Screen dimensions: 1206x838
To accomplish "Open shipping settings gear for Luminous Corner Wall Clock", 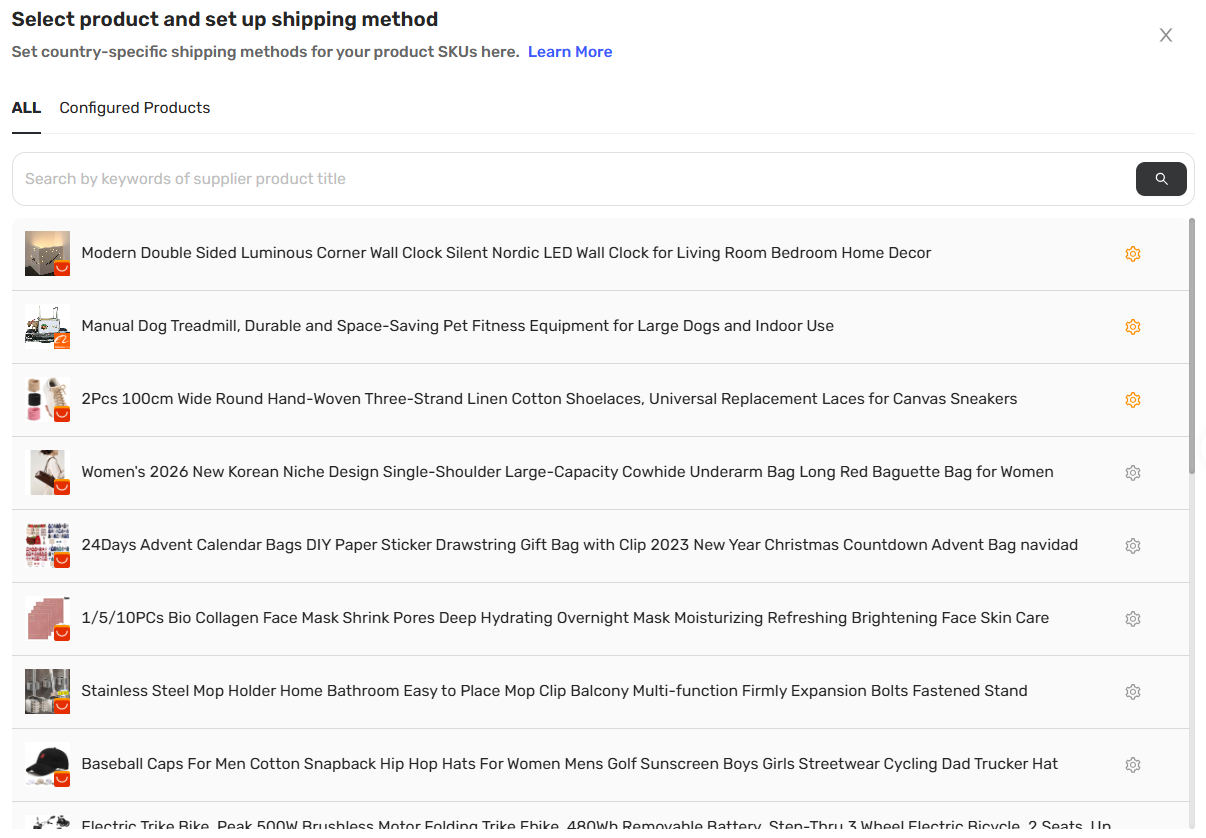I will [1133, 254].
